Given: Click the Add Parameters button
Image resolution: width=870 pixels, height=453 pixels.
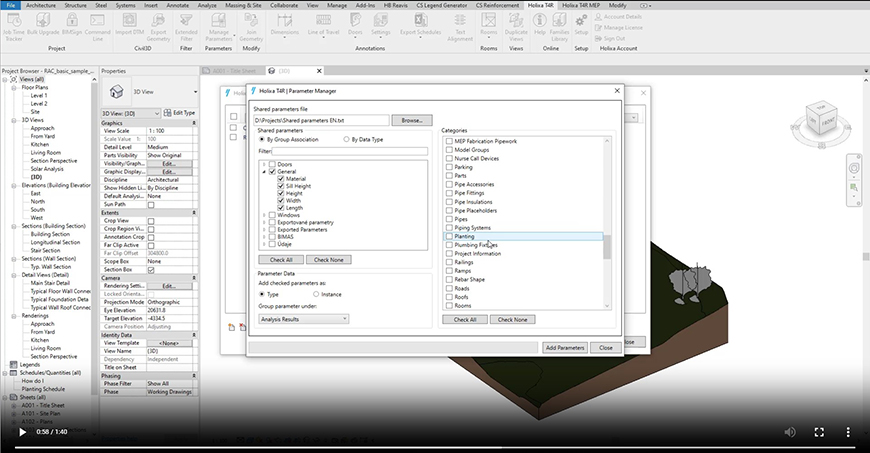Looking at the screenshot, I should point(565,348).
